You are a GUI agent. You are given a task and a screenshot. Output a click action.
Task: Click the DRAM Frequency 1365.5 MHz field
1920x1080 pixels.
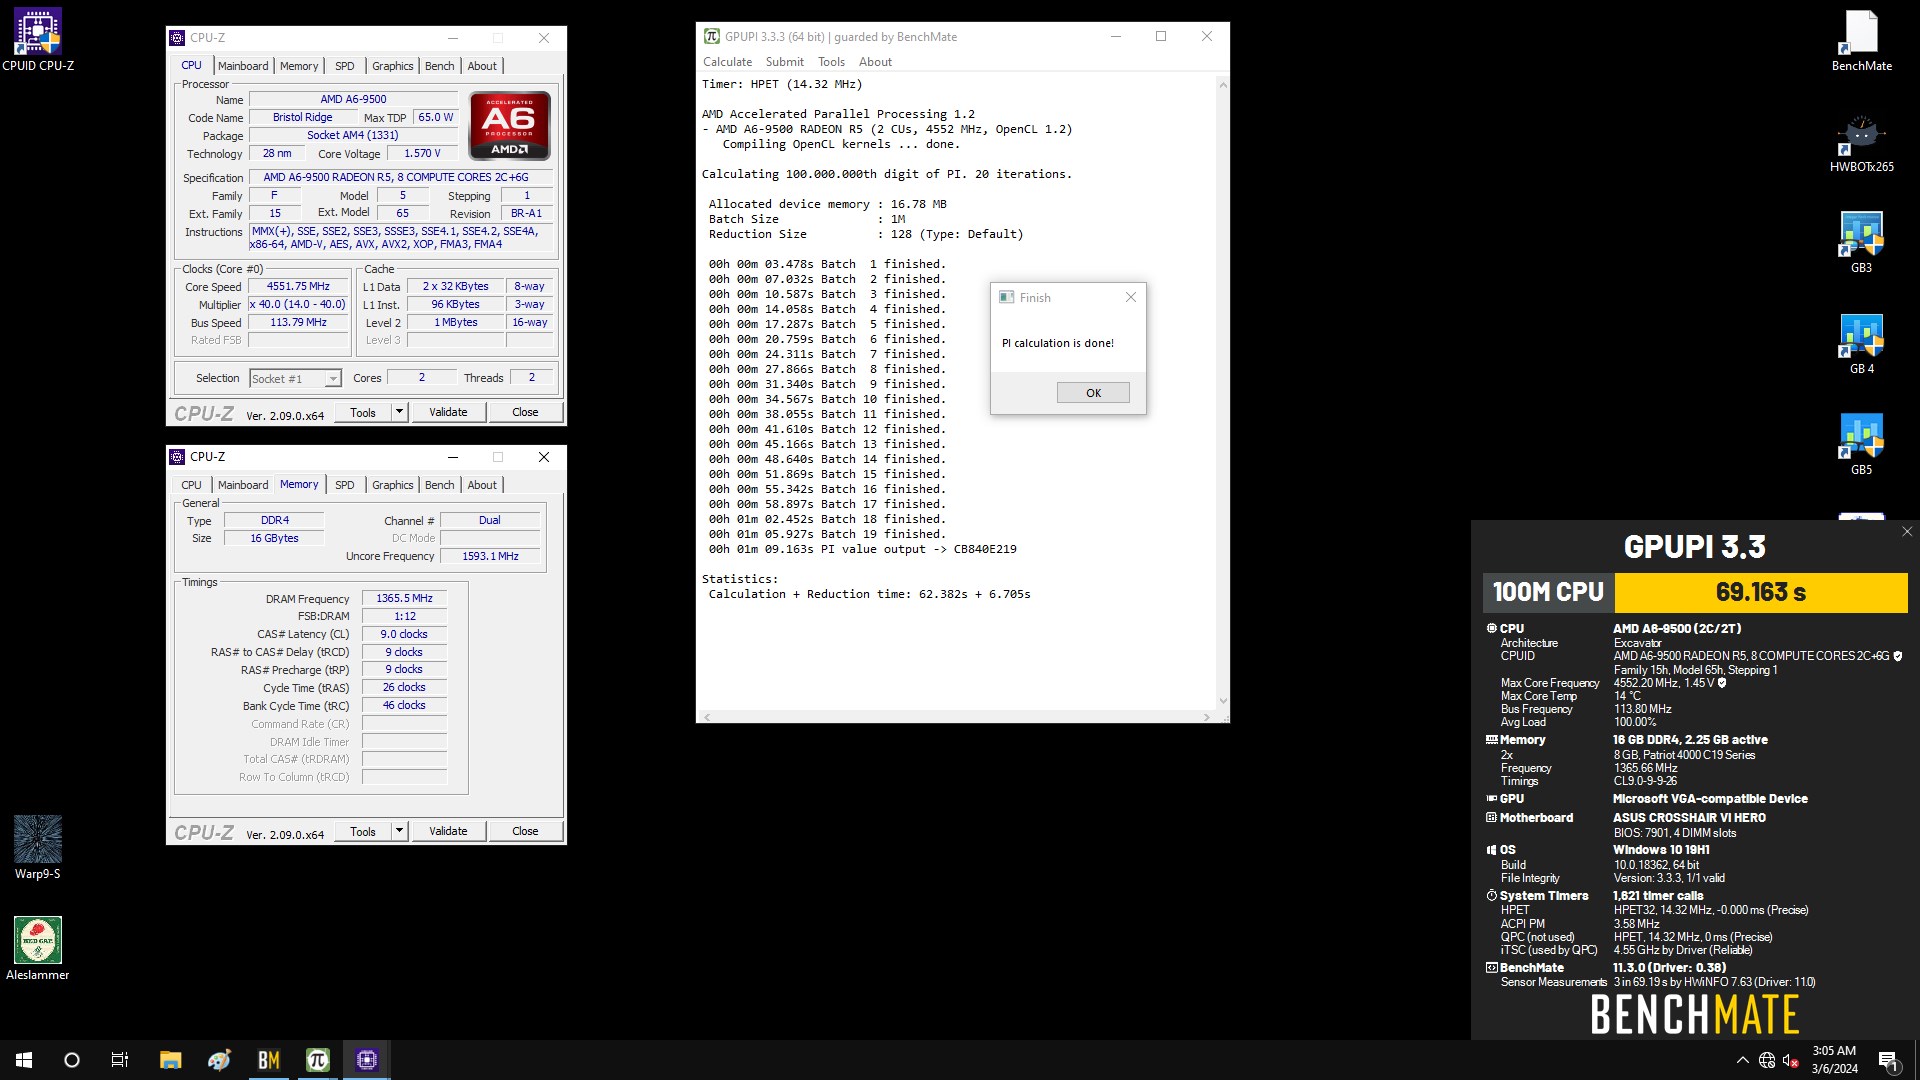[404, 598]
